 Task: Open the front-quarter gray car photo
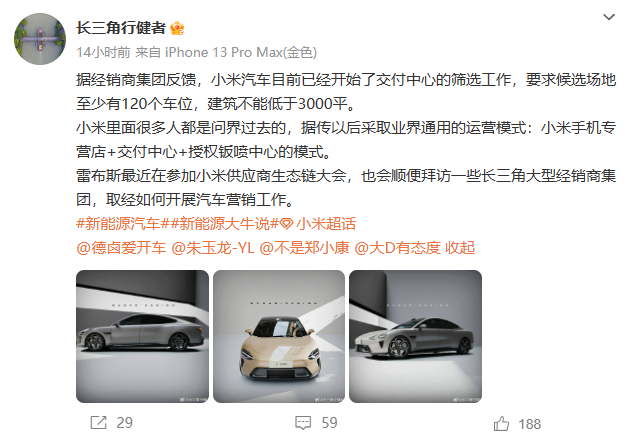416,336
